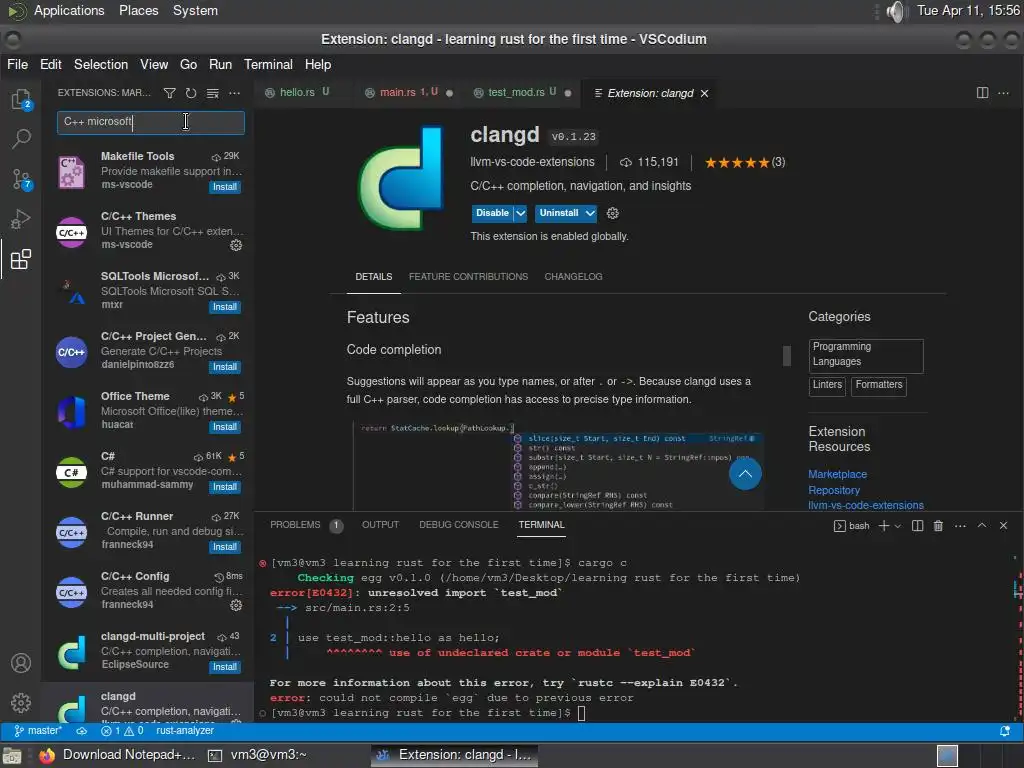Screen dimensions: 1024x768
Task: Open Applications menu in top panel
Action: (69, 11)
